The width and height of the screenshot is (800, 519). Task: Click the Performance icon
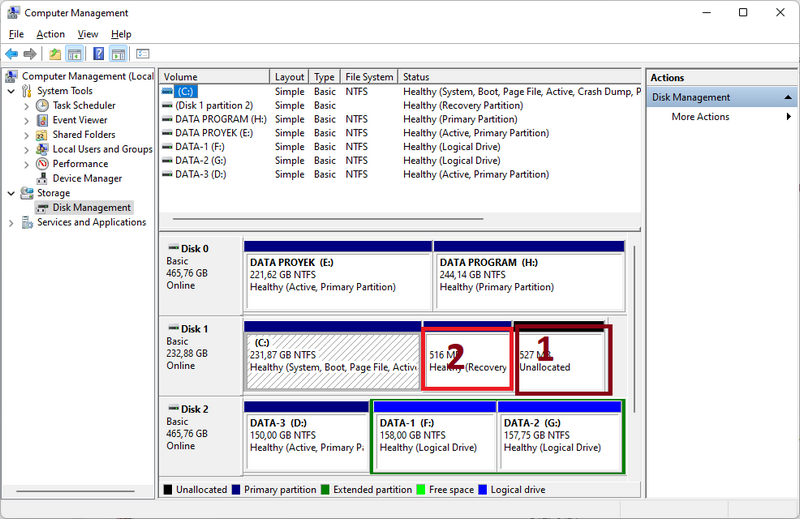[42, 164]
